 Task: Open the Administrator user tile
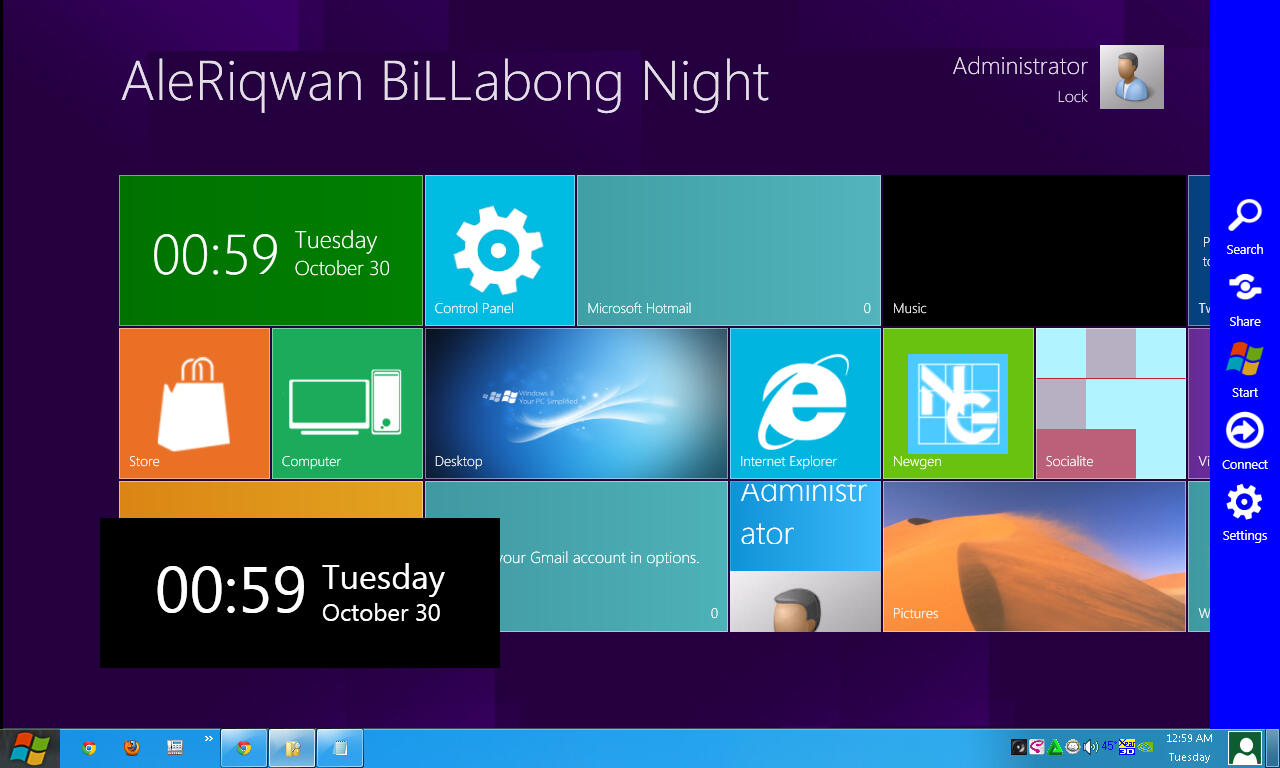pos(805,556)
